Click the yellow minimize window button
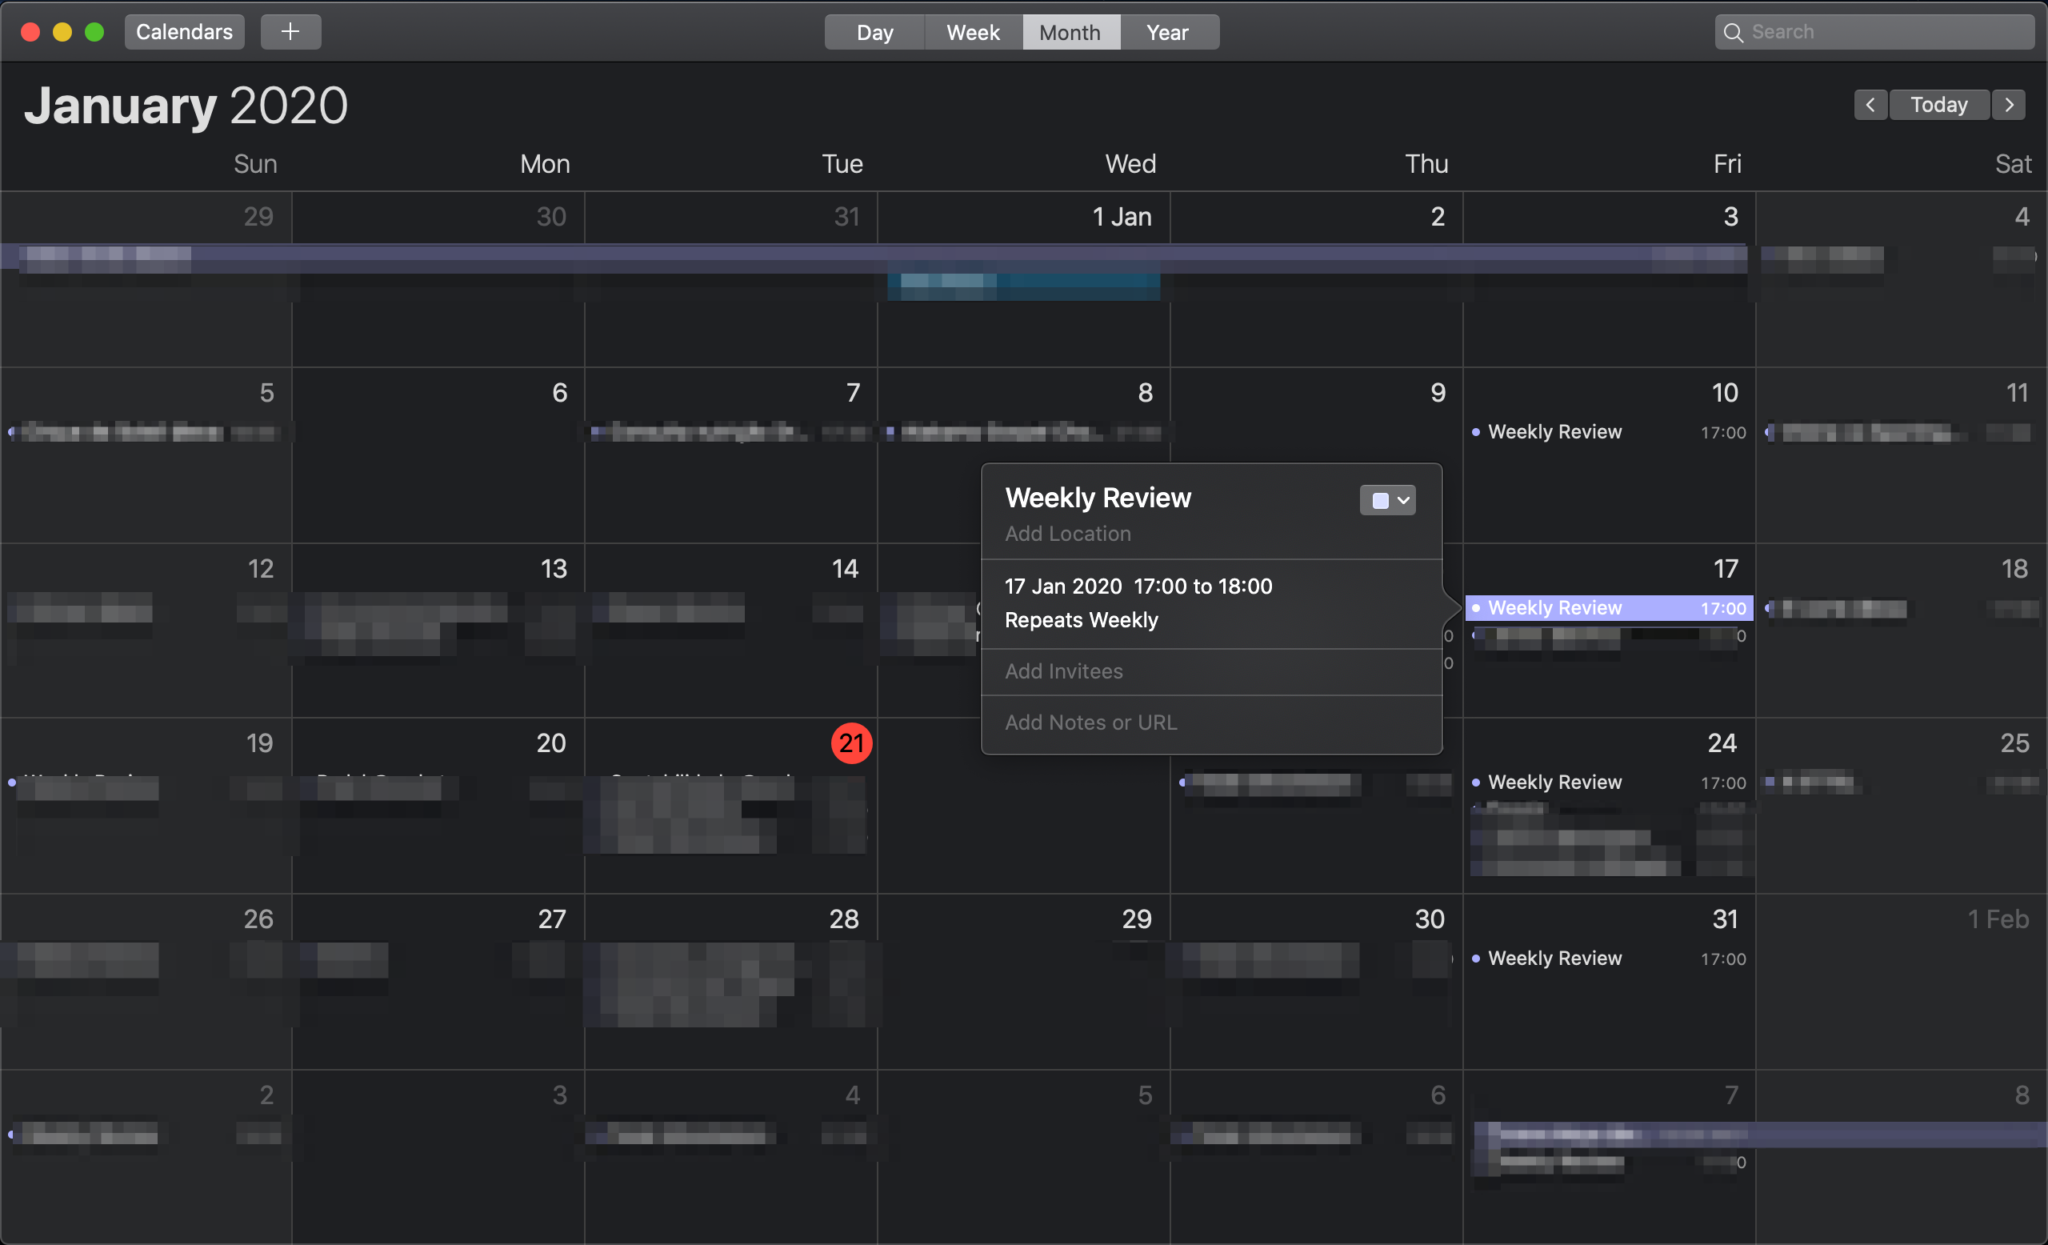The height and width of the screenshot is (1245, 2048). [62, 32]
